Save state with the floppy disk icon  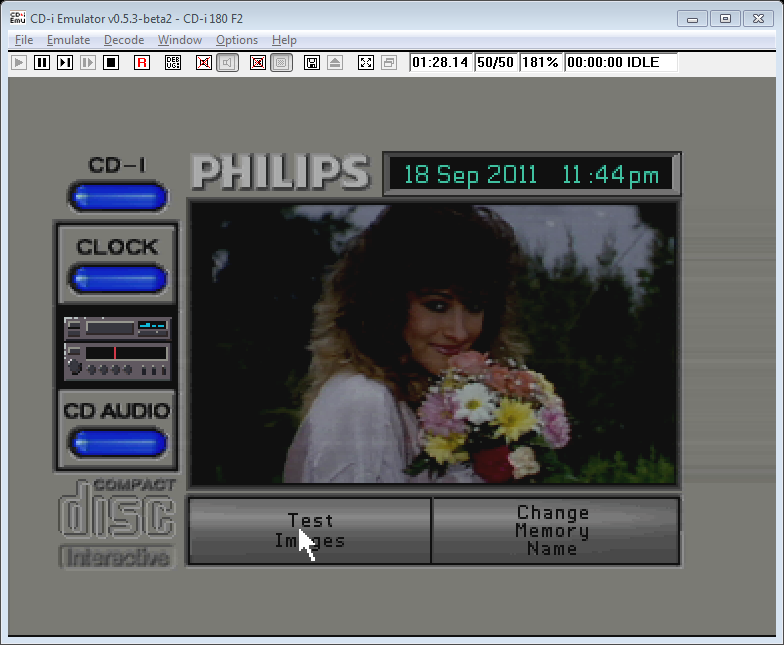click(x=312, y=62)
